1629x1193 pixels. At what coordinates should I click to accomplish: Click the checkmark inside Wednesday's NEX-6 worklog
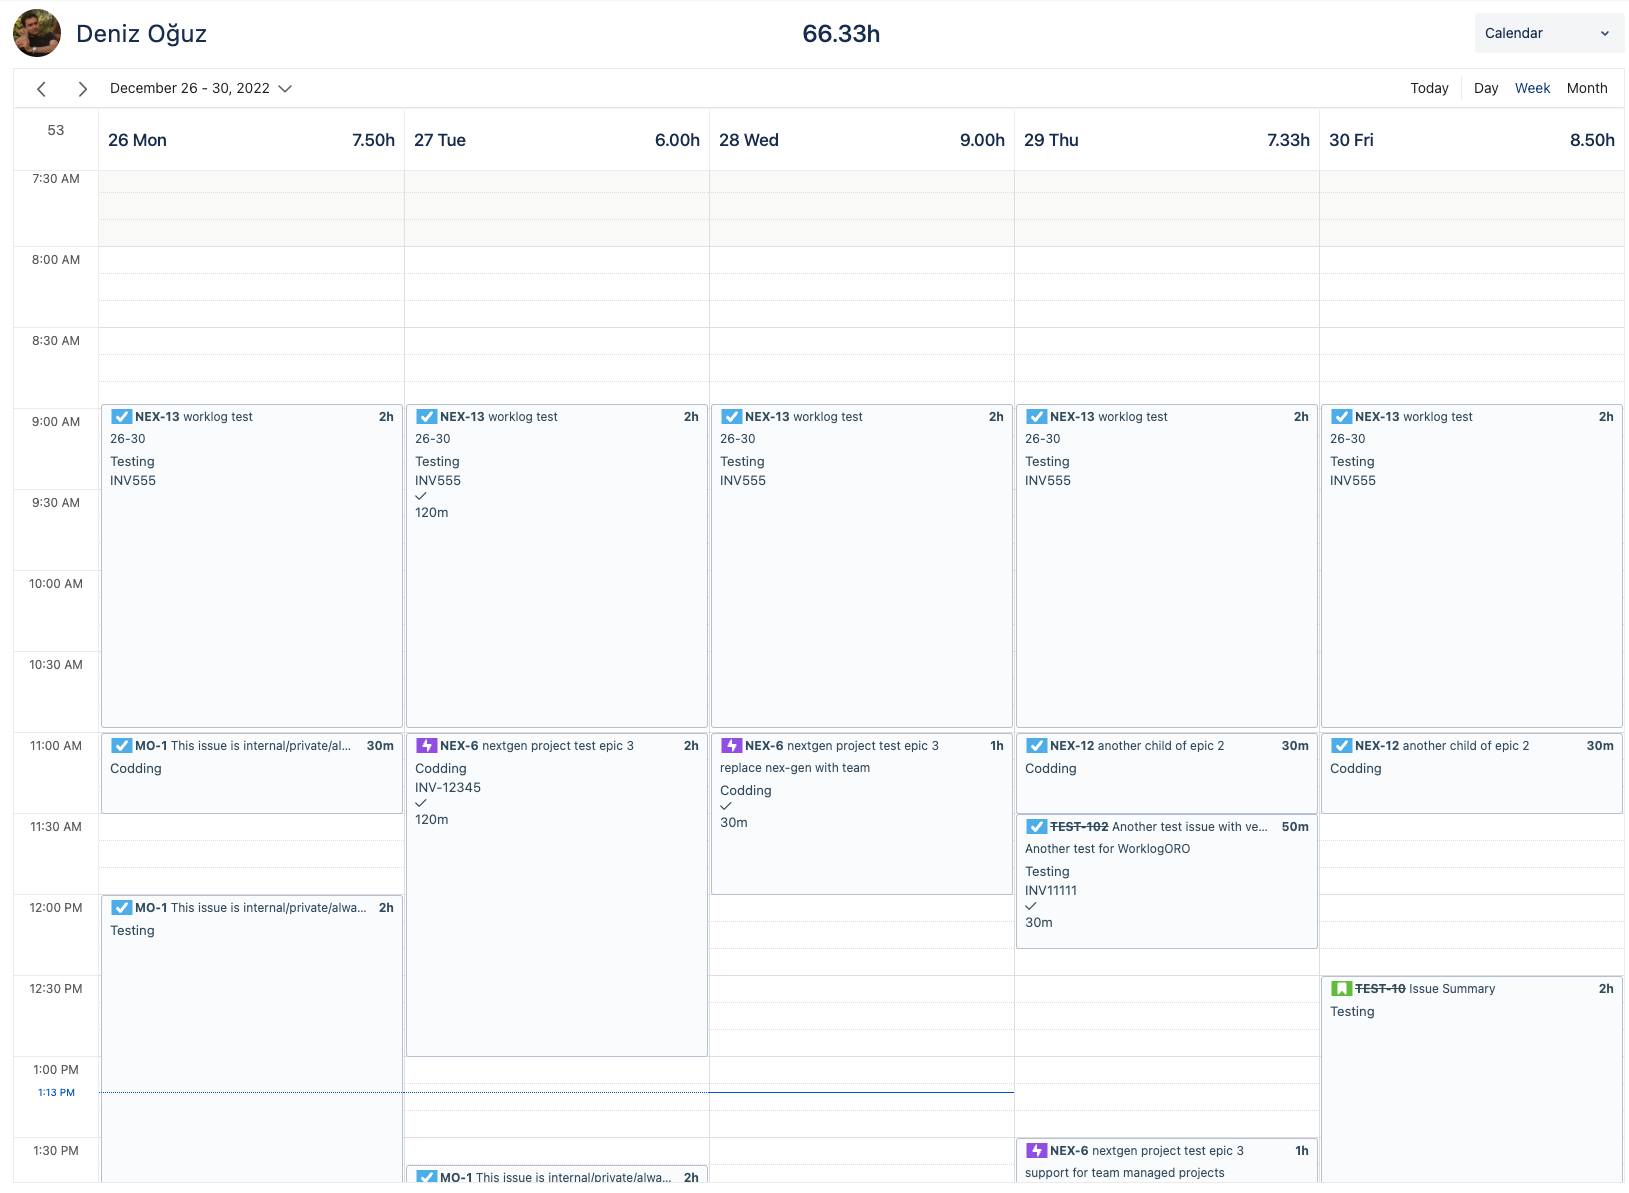click(x=726, y=806)
